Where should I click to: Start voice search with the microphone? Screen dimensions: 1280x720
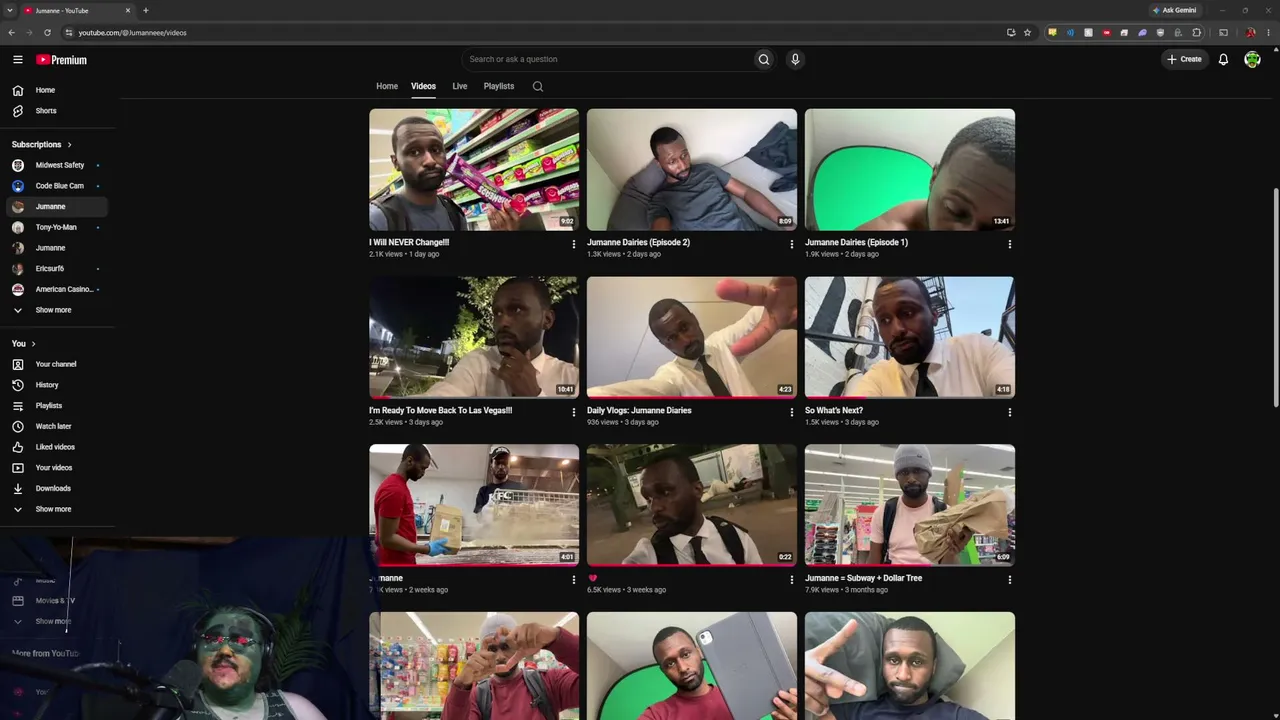tap(795, 59)
